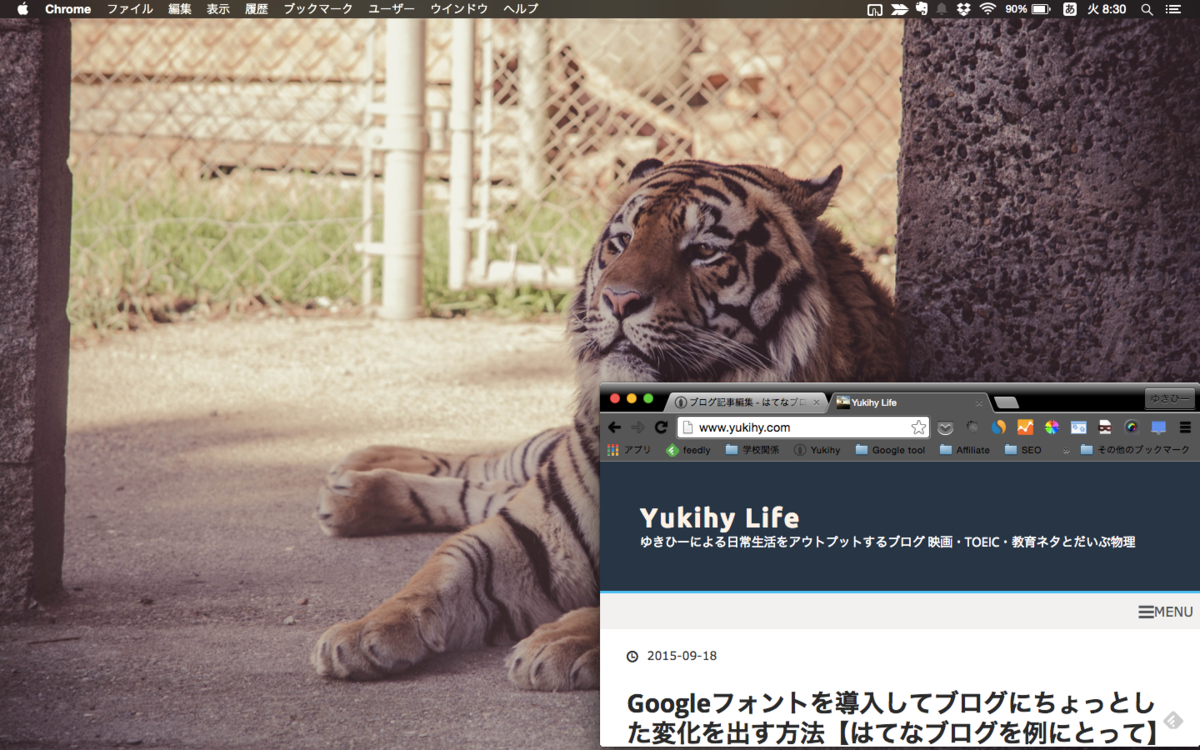Screen dimensions: 1200x750
Task: Switch to the ブログ記事編集 tab
Action: [745, 401]
